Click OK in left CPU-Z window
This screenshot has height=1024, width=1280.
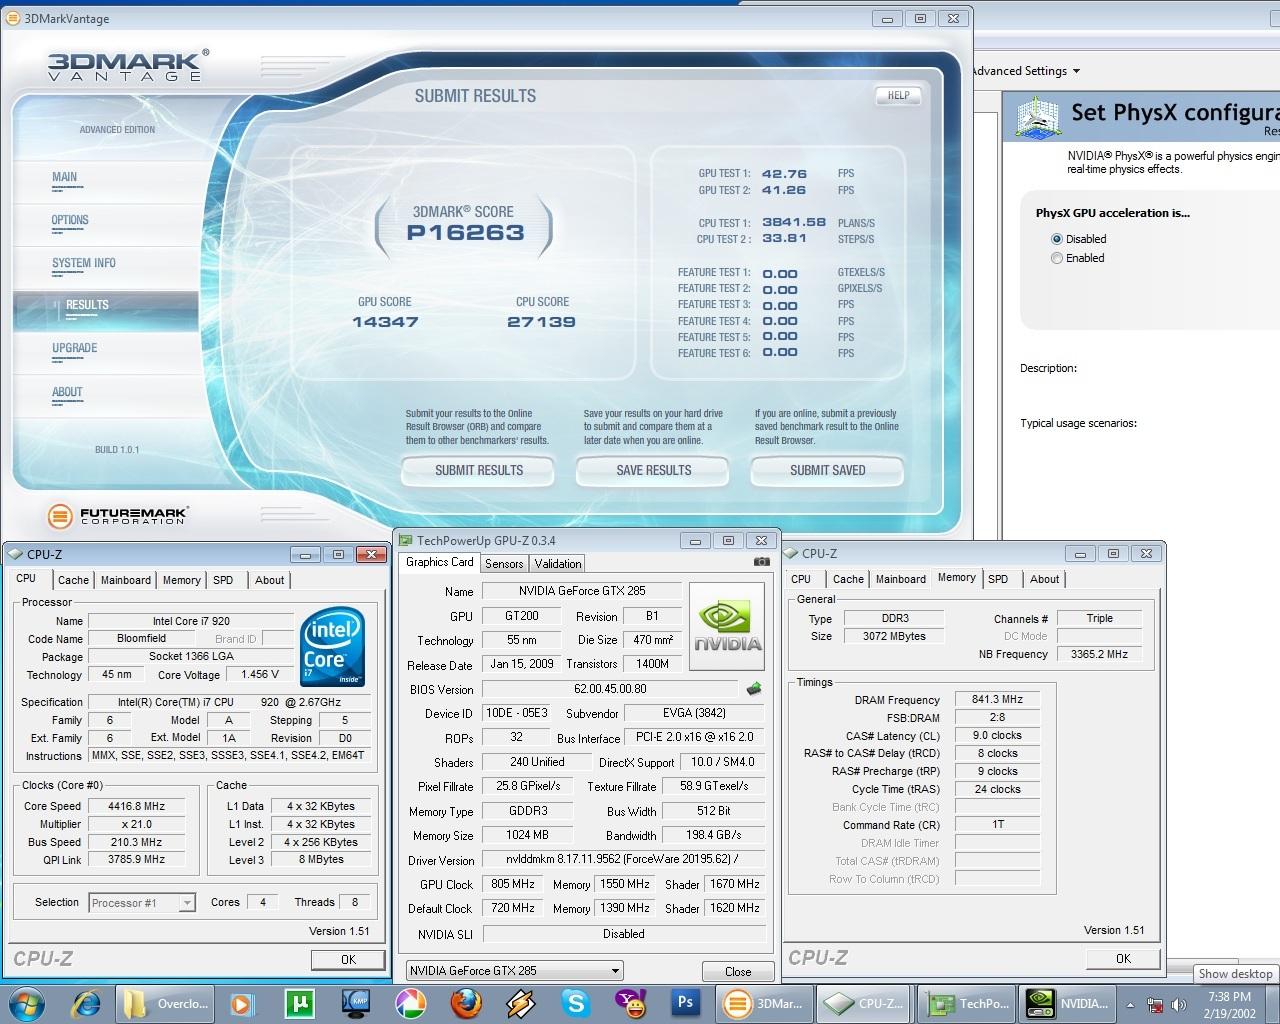coord(348,959)
